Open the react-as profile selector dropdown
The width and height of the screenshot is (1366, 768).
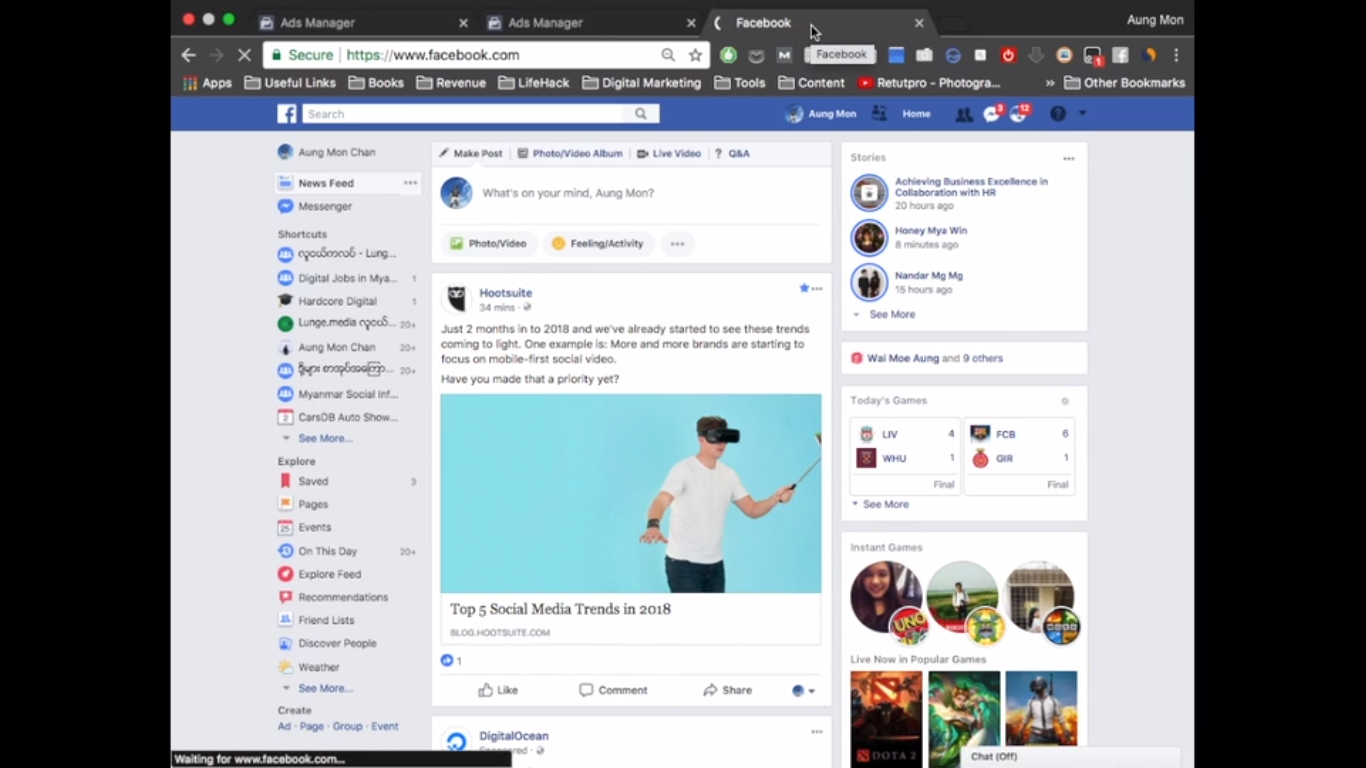pyautogui.click(x=803, y=690)
